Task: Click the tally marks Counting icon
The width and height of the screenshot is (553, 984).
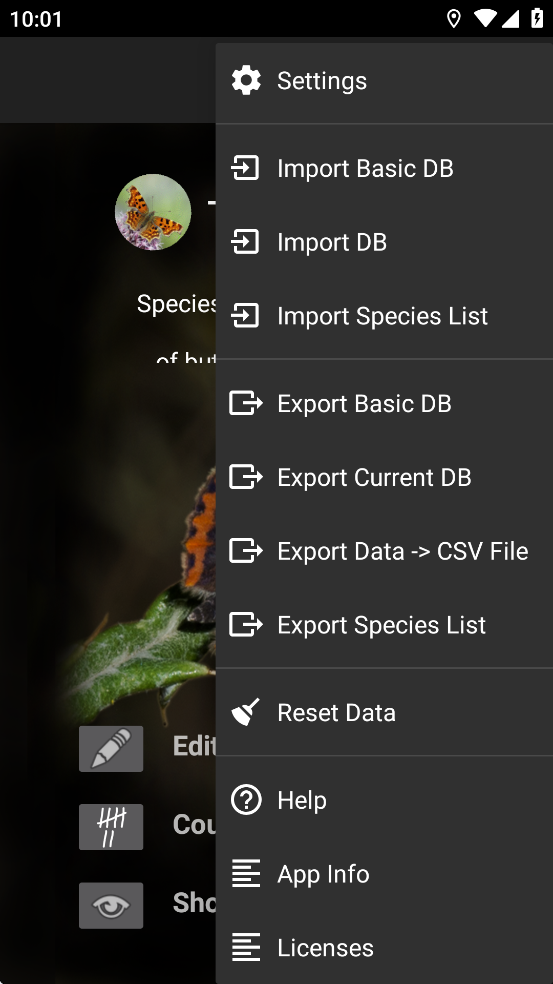Action: click(x=111, y=826)
